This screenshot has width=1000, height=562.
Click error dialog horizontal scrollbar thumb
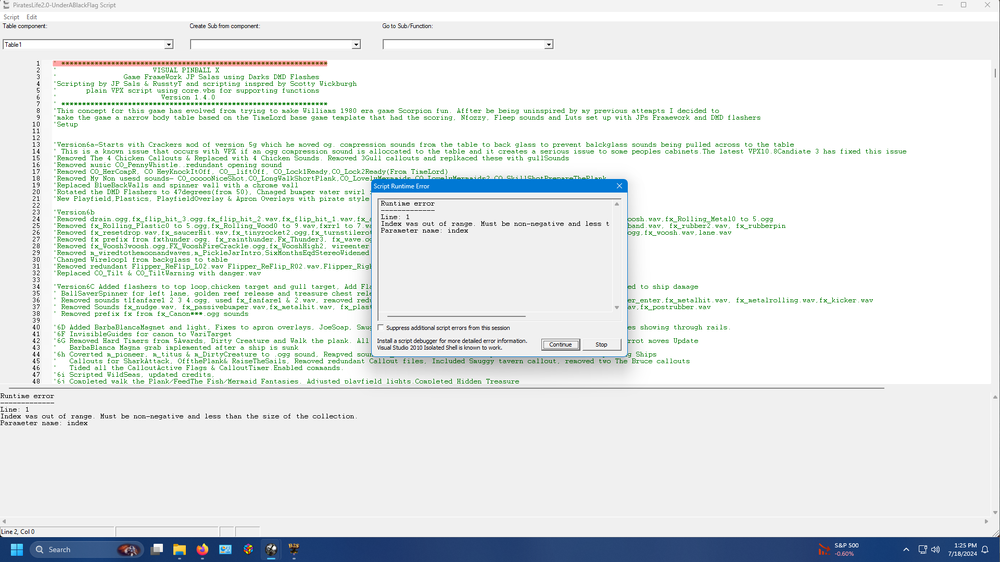point(456,316)
